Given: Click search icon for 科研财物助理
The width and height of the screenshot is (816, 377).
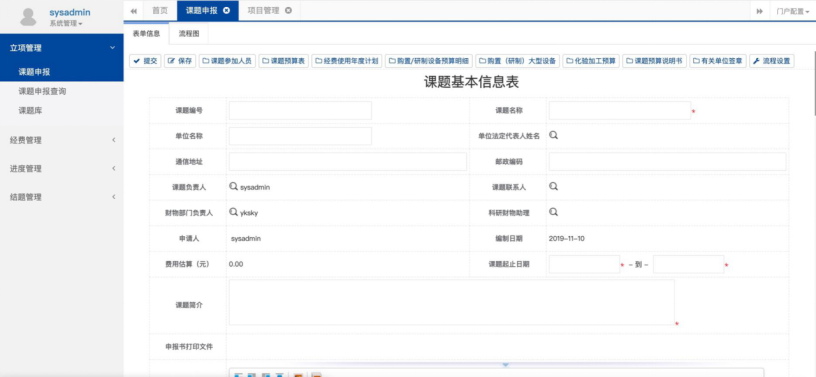Looking at the screenshot, I should [554, 212].
